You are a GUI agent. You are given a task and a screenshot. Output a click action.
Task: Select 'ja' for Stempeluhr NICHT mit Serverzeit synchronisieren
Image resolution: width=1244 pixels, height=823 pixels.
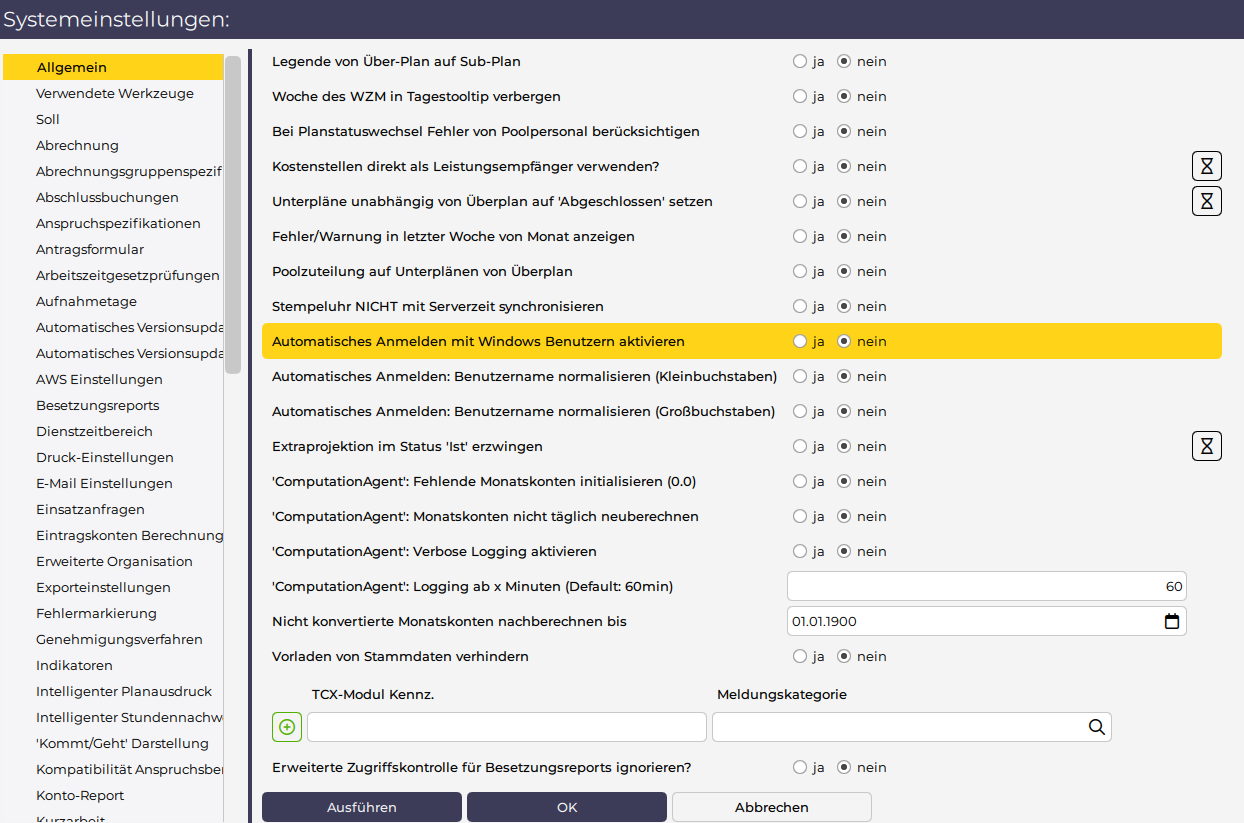[800, 306]
